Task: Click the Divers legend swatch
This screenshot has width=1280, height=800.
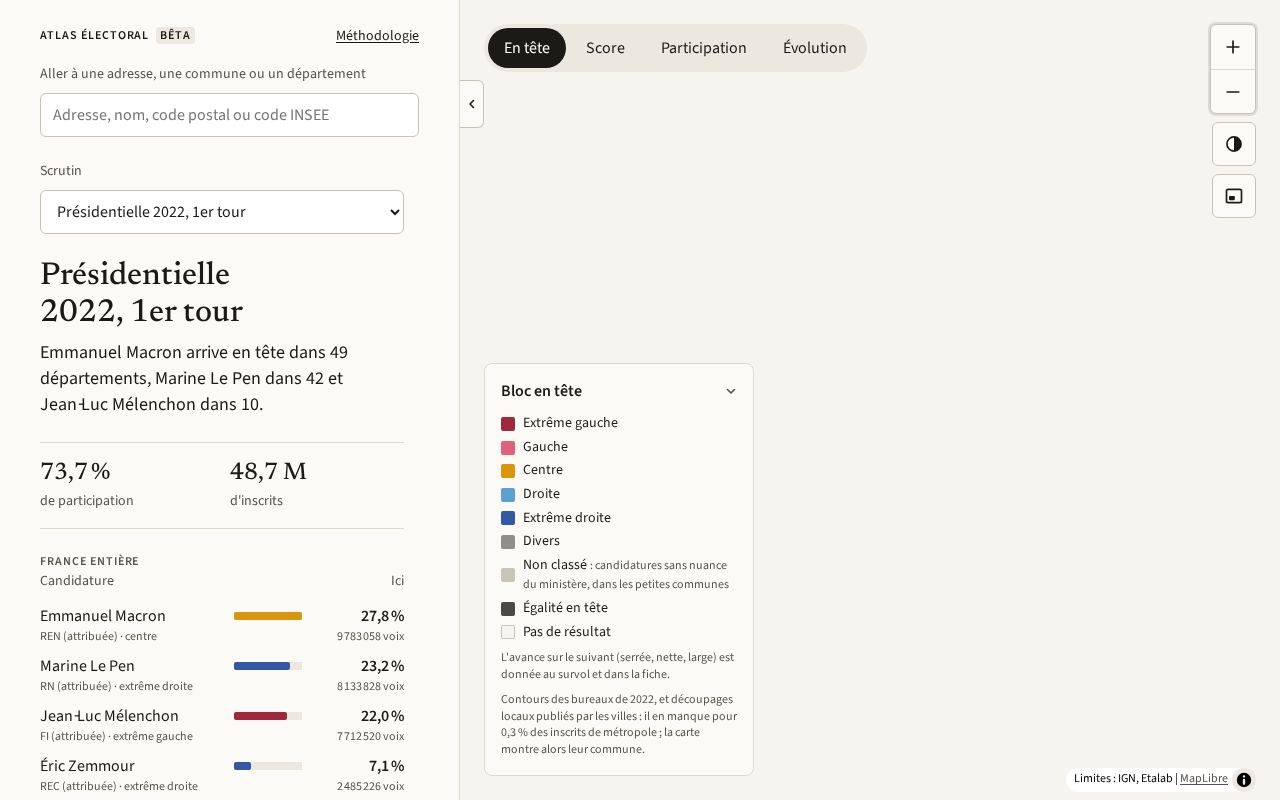Action: (x=508, y=542)
